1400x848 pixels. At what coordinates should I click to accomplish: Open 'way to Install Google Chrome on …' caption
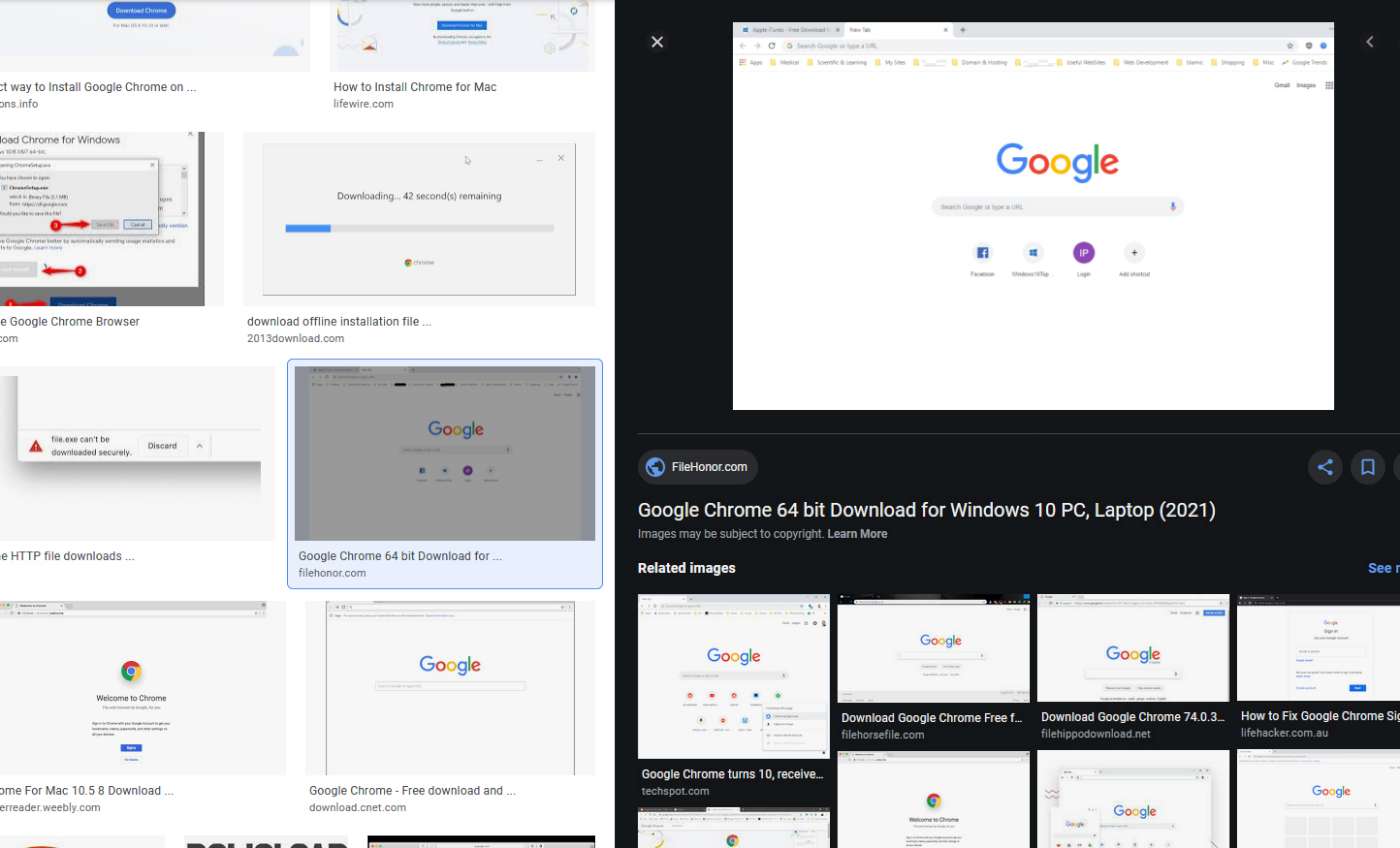tap(98, 87)
